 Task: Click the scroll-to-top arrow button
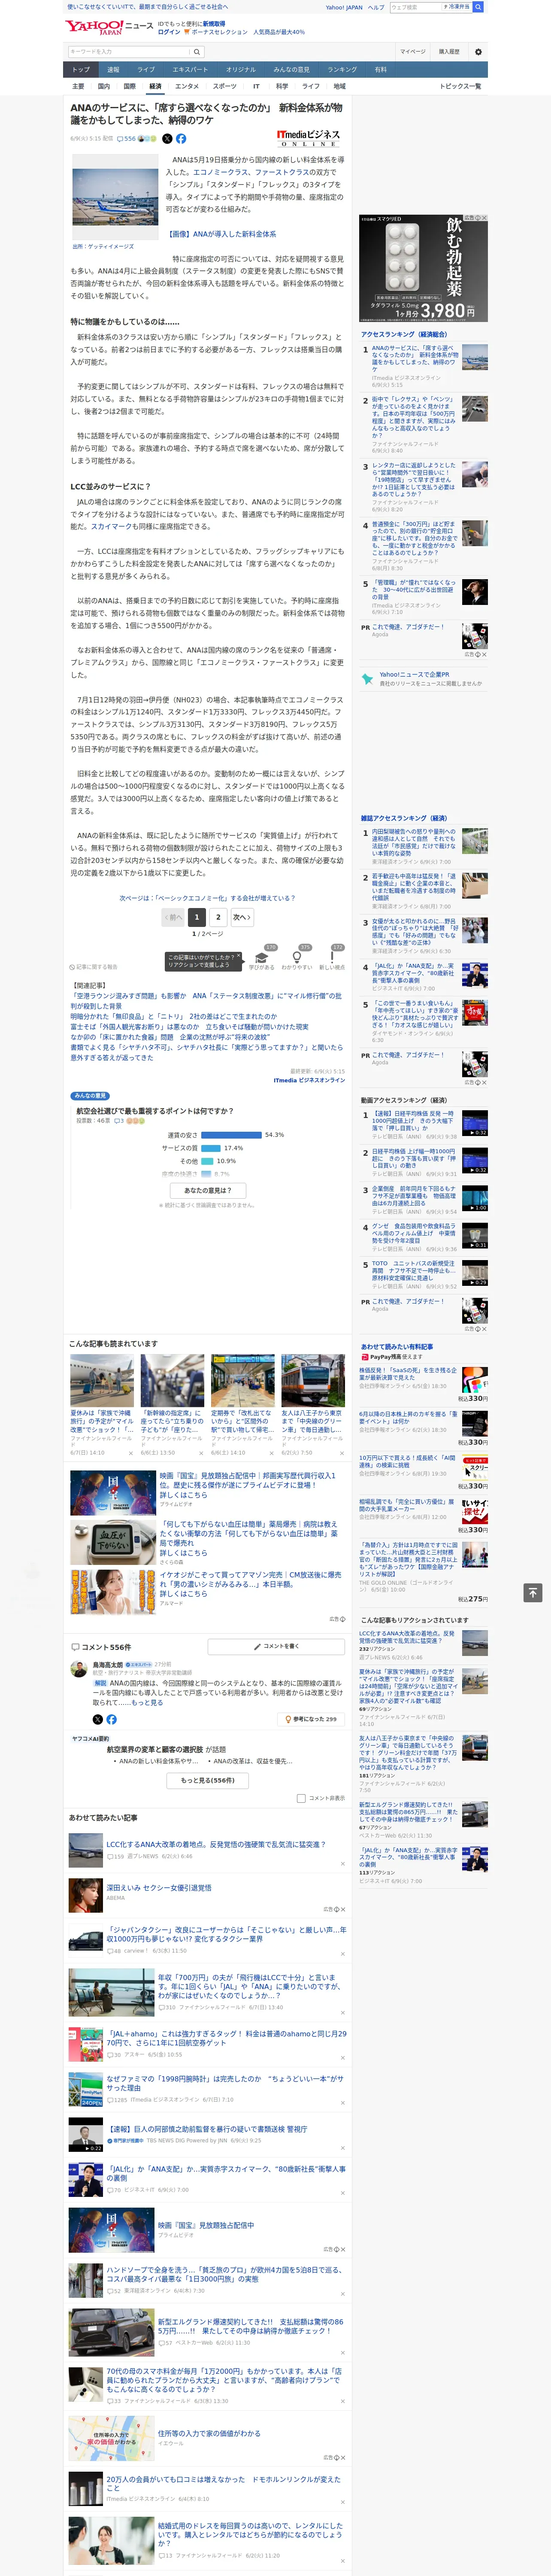[x=533, y=1592]
